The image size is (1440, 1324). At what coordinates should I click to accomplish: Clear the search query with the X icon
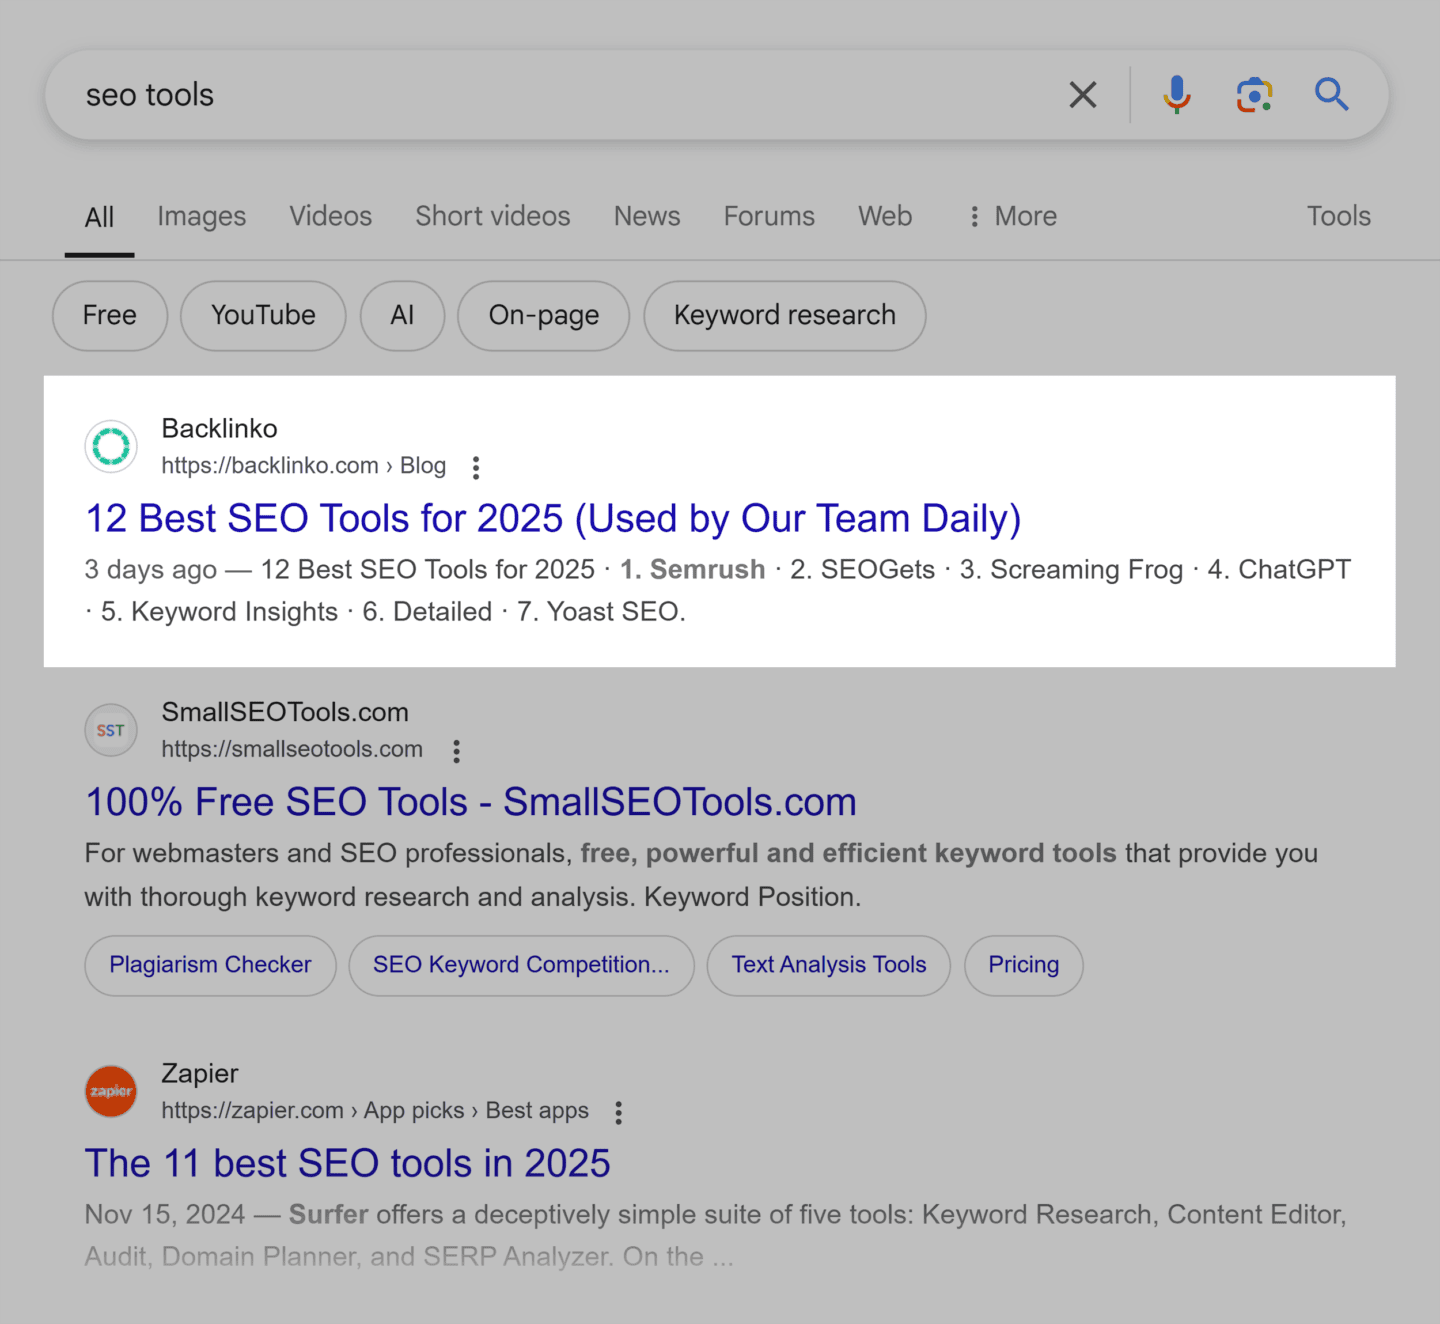coord(1082,95)
